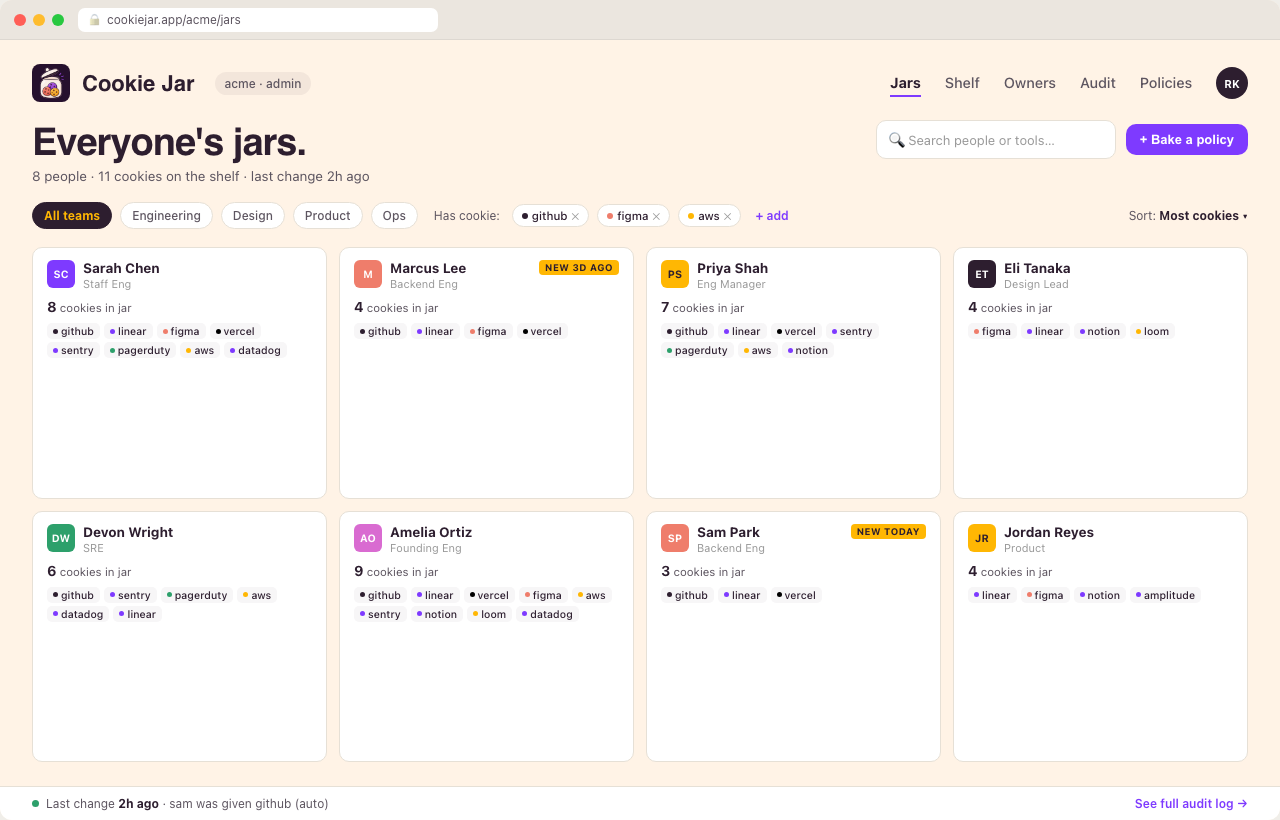The height and width of the screenshot is (820, 1280).
Task: Filter by Engineering team
Action: [167, 216]
